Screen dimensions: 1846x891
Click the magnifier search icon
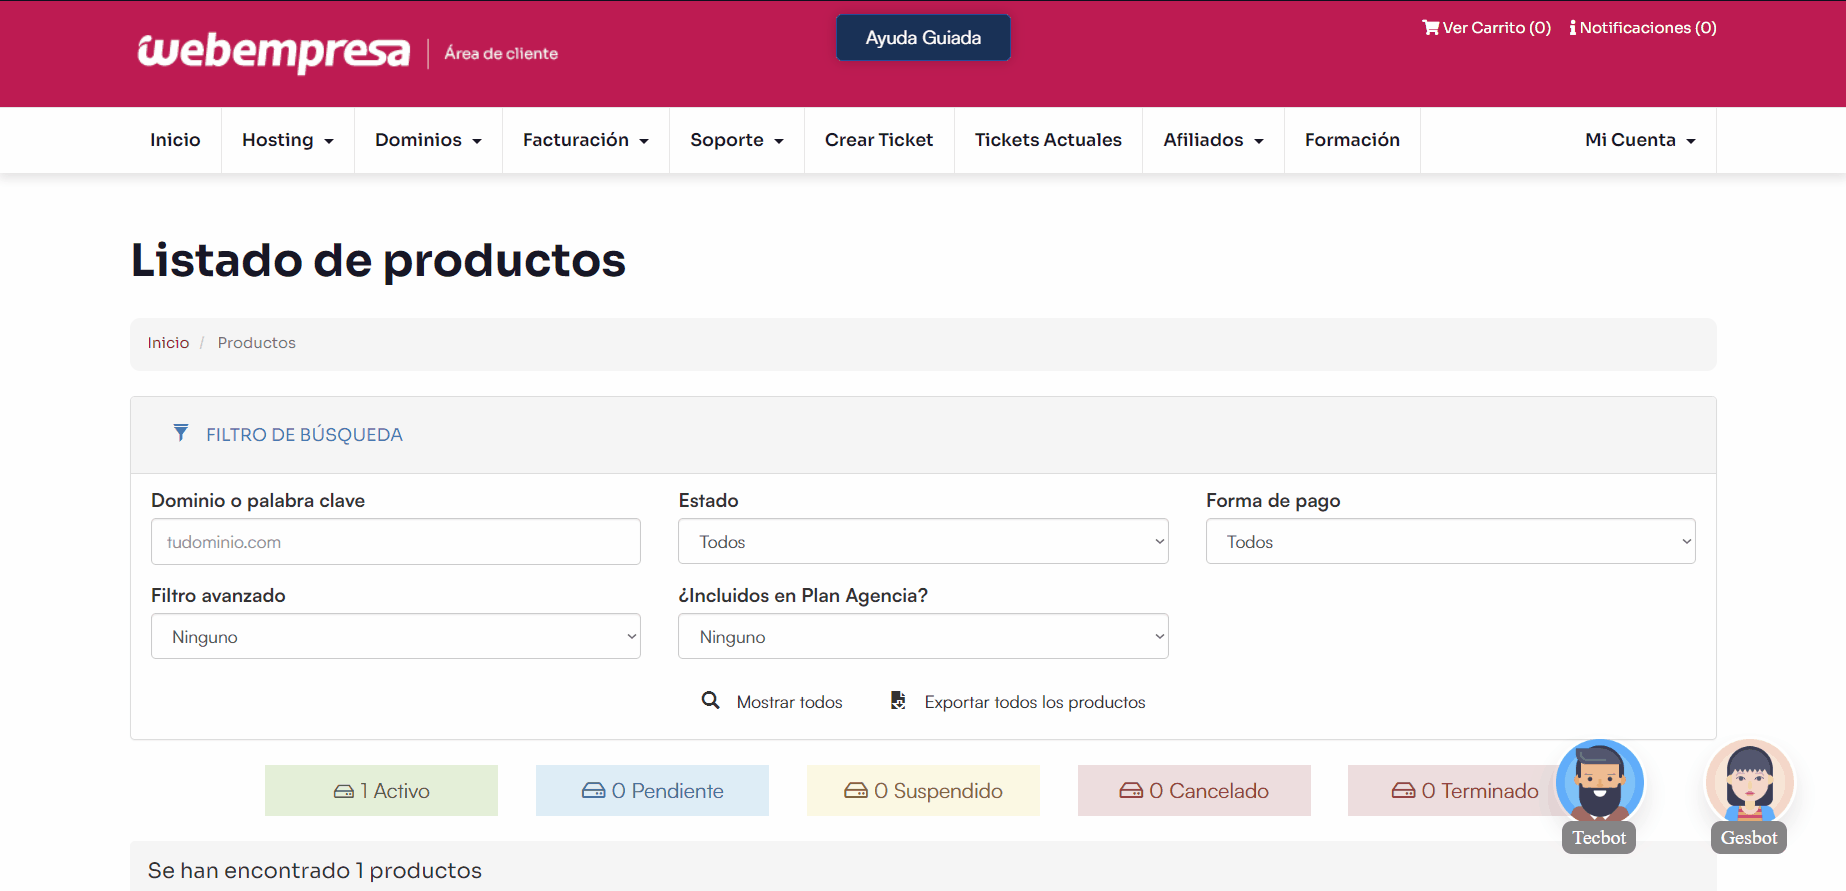(710, 701)
